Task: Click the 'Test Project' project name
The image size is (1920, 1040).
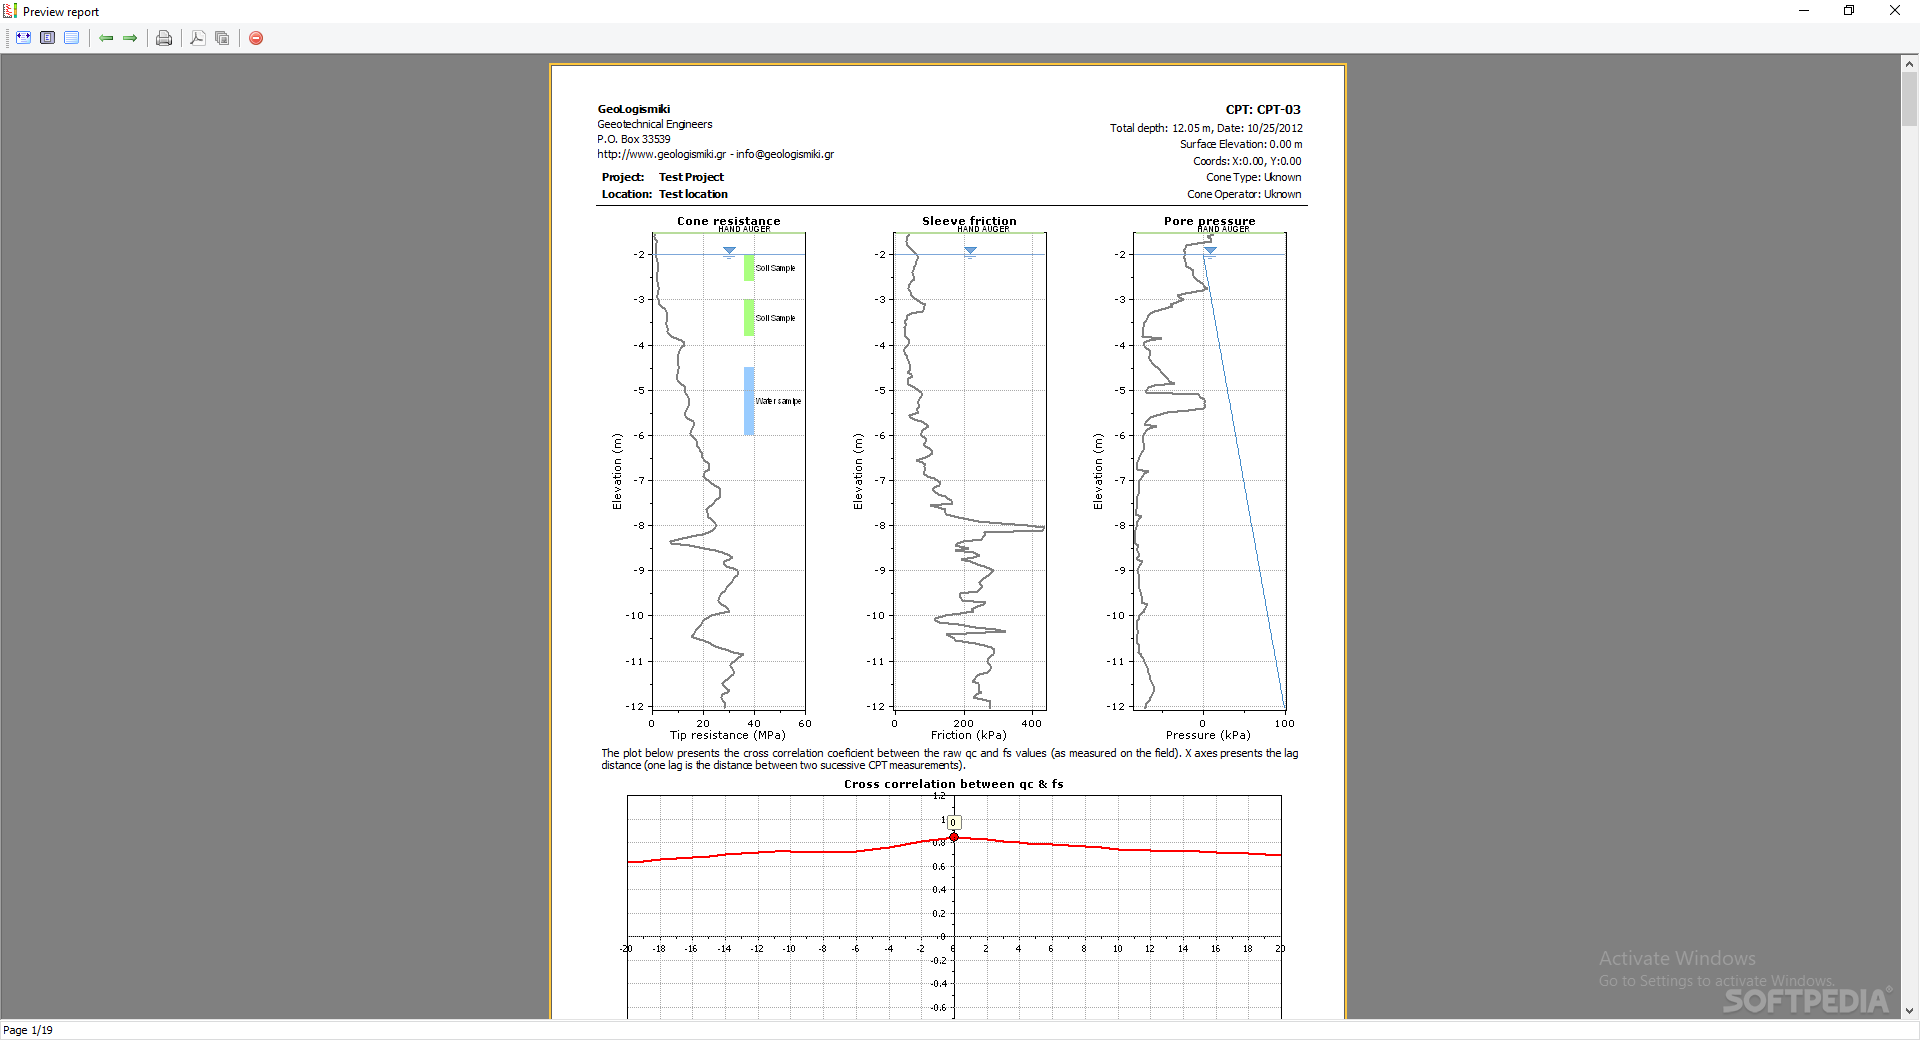Action: [x=691, y=177]
